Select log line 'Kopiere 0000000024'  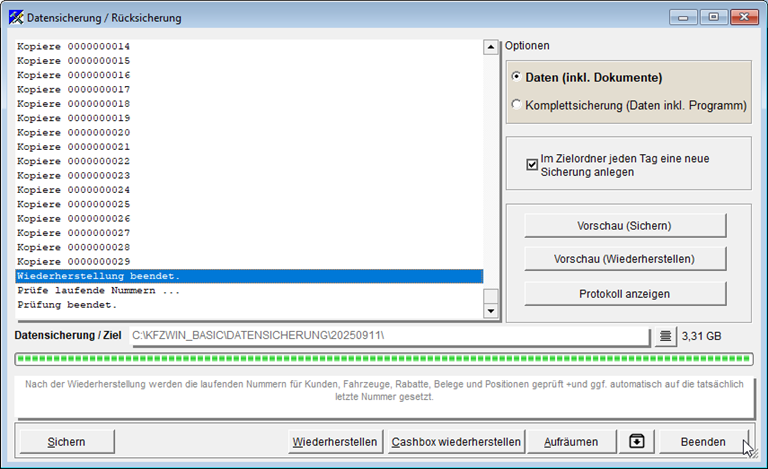(x=249, y=190)
